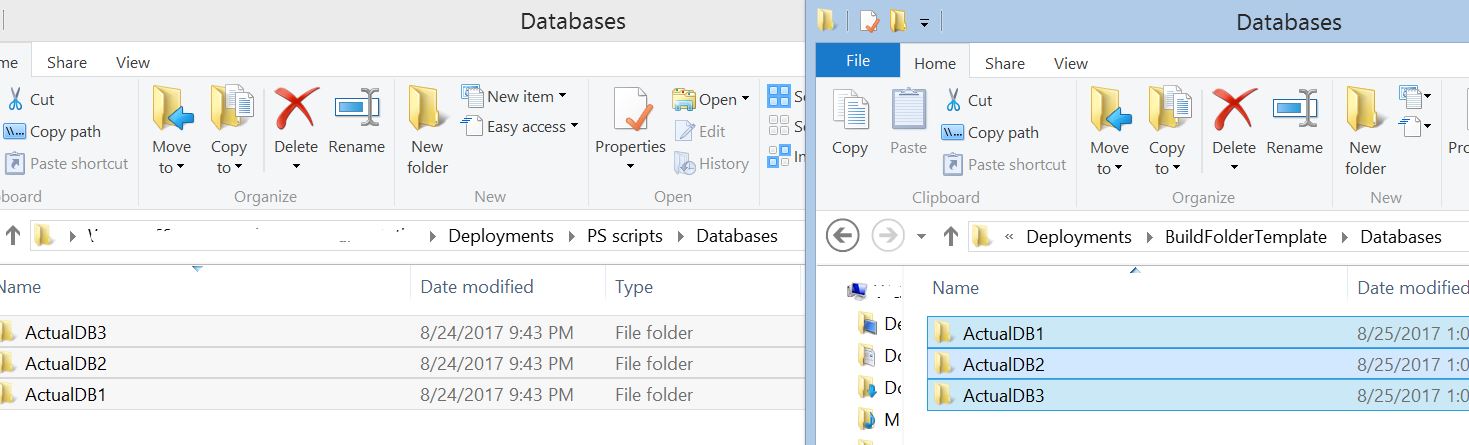Click Copy path in left window
The height and width of the screenshot is (445, 1469).
[x=65, y=132]
